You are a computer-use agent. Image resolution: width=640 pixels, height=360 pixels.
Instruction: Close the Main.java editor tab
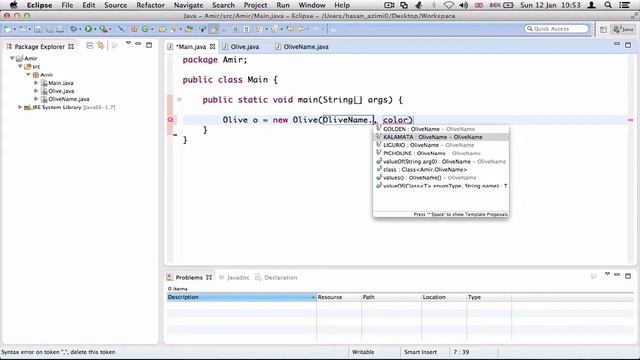[212, 47]
